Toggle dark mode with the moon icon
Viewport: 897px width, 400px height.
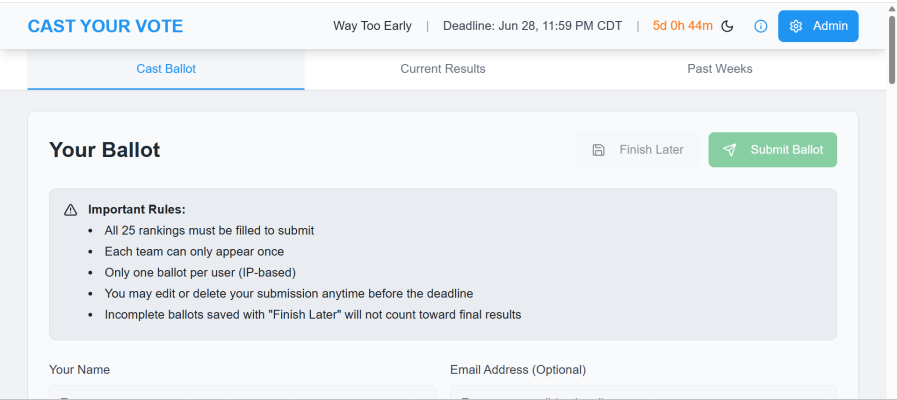tap(727, 26)
